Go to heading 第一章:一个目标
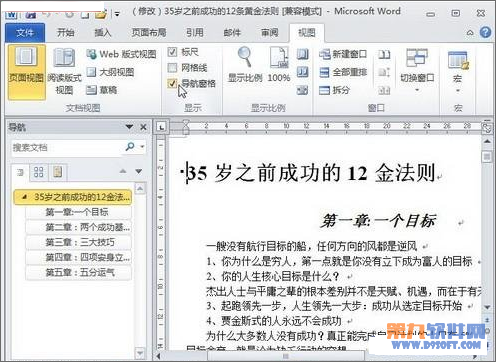The width and height of the screenshot is (496, 362). [x=78, y=212]
